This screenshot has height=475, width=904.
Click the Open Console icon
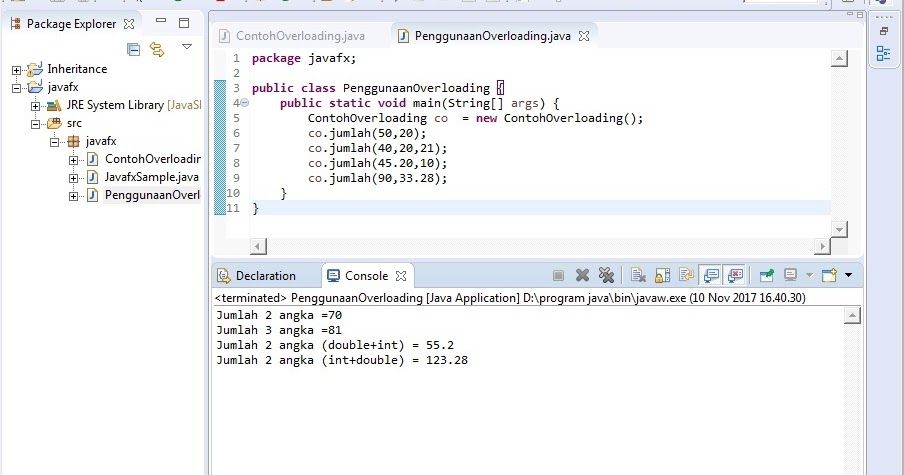point(829,276)
